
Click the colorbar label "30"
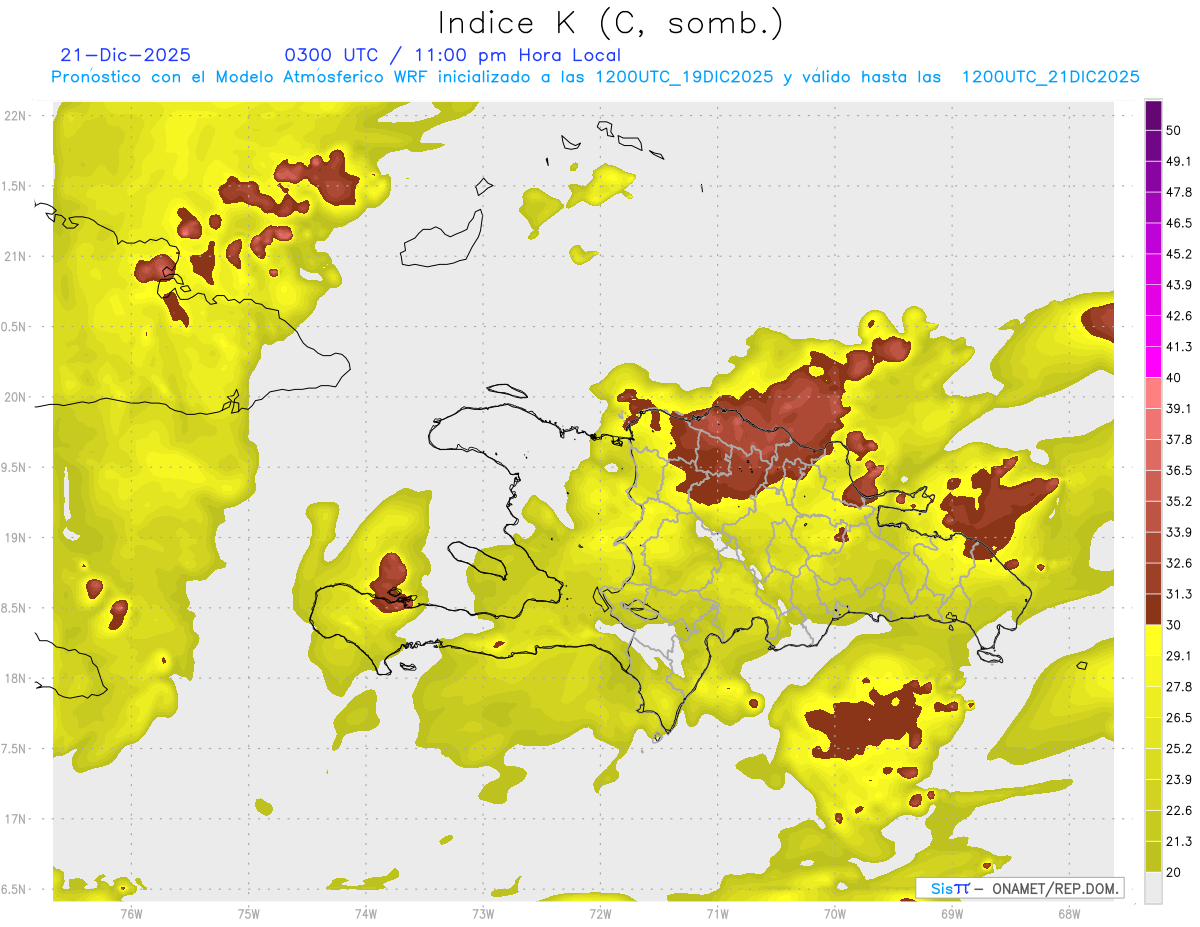[x=1174, y=625]
